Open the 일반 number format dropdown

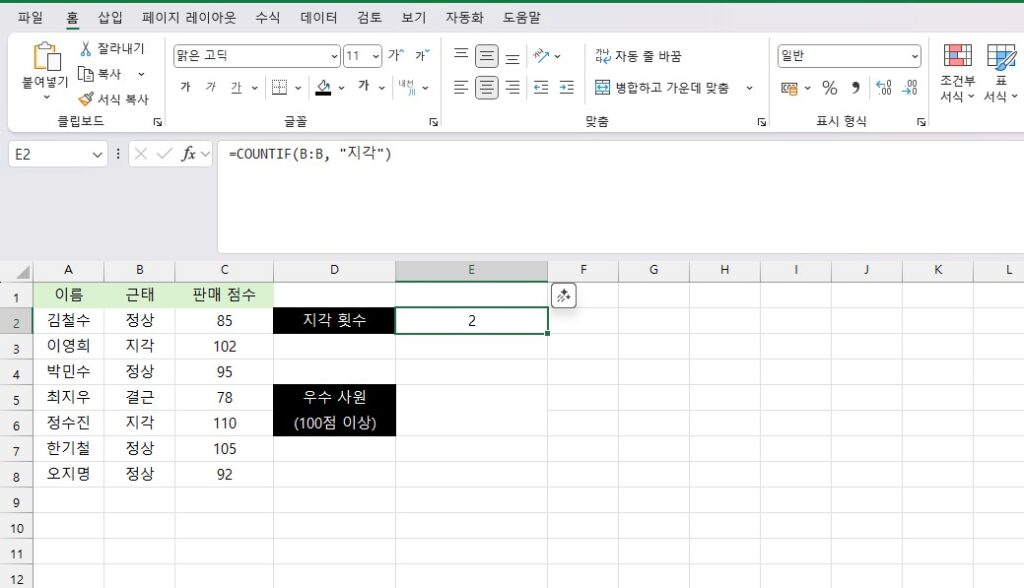(914, 56)
